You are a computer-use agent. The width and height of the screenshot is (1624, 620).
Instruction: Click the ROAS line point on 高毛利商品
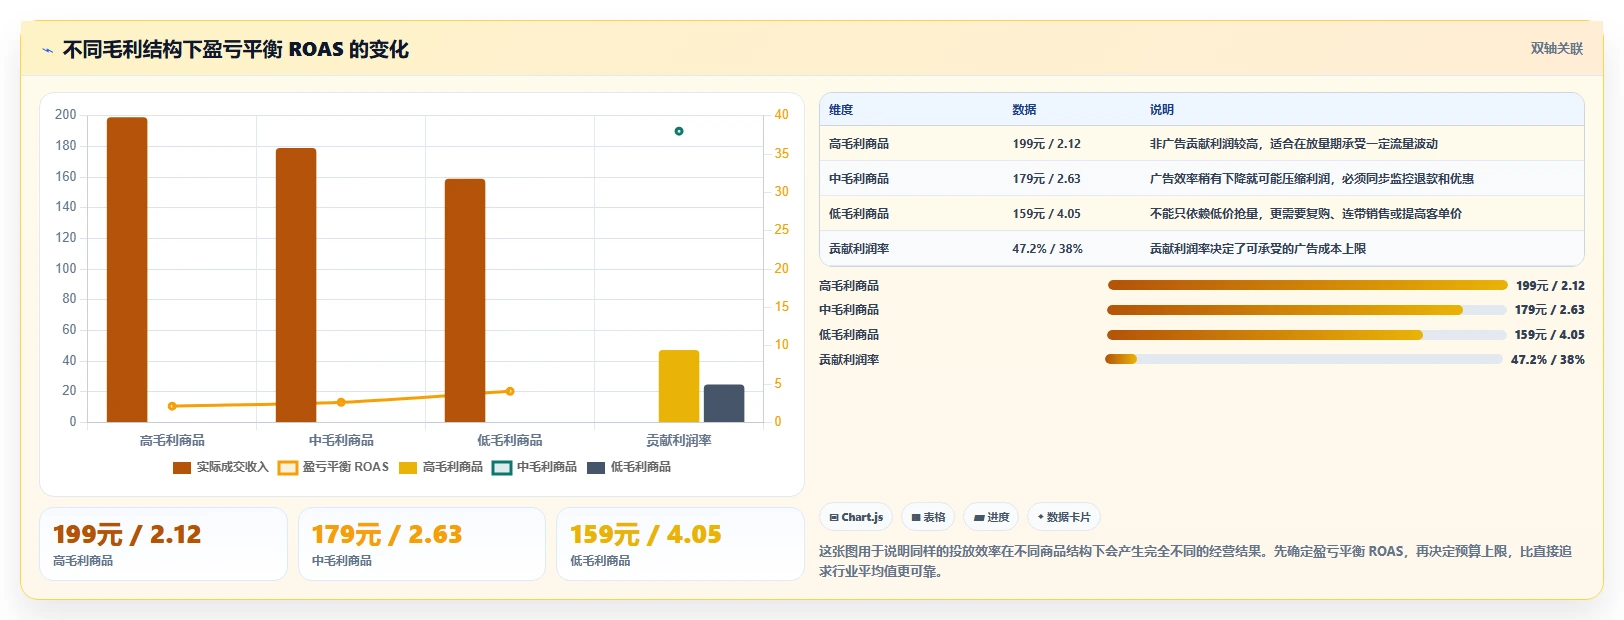(x=172, y=406)
